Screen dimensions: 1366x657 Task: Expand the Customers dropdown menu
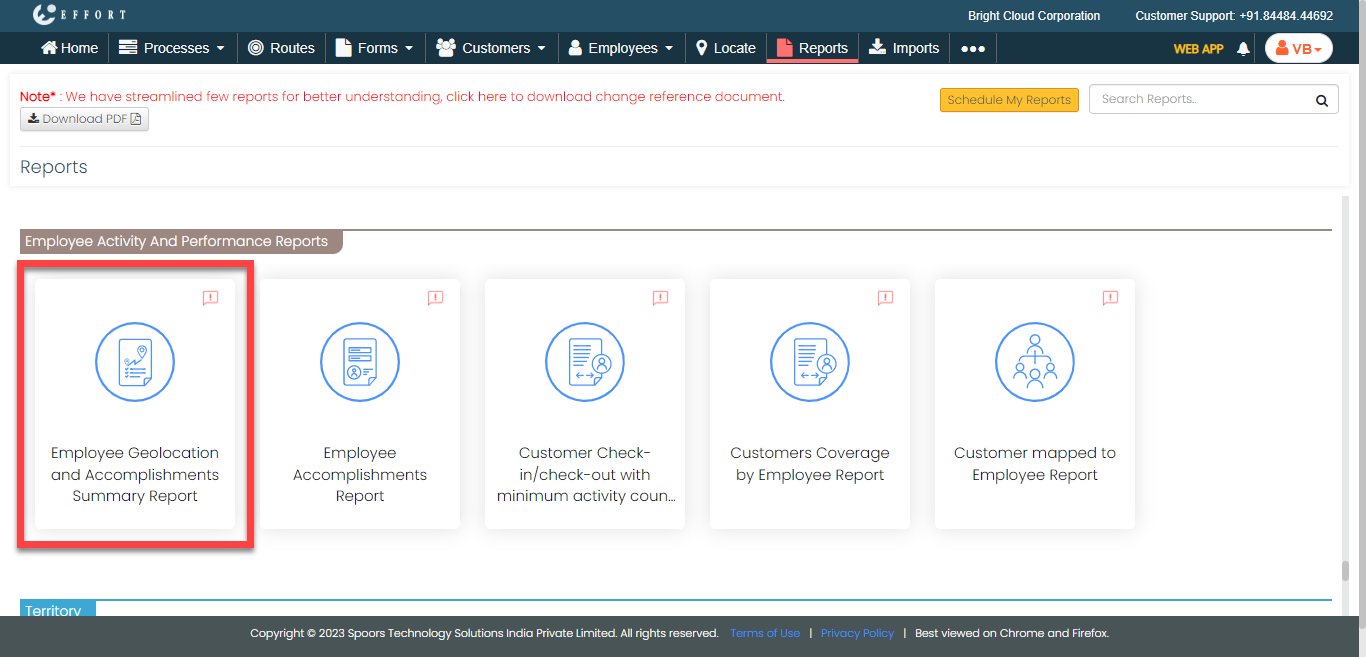(x=492, y=48)
